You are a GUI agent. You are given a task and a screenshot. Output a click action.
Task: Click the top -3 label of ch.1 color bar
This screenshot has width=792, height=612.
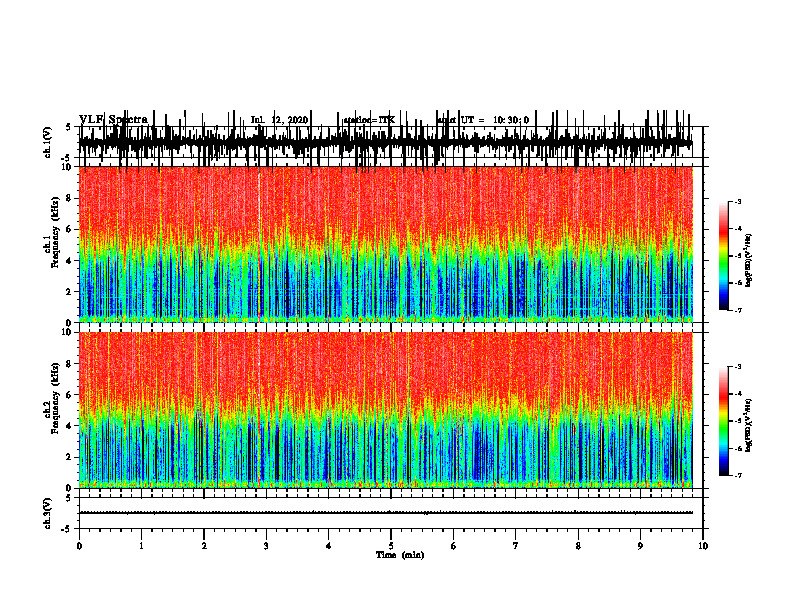click(738, 202)
